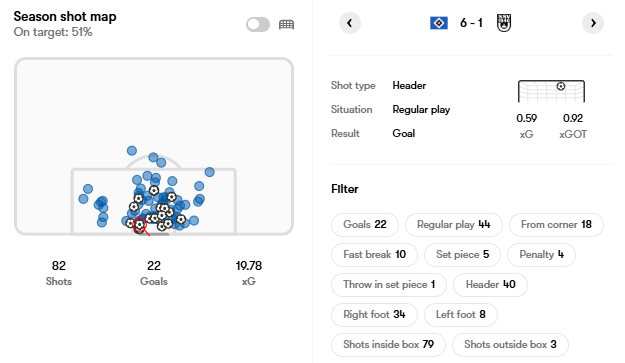Image resolution: width=625 pixels, height=363 pixels.
Task: Go to the previous shot with left chevron
Action: (x=350, y=23)
